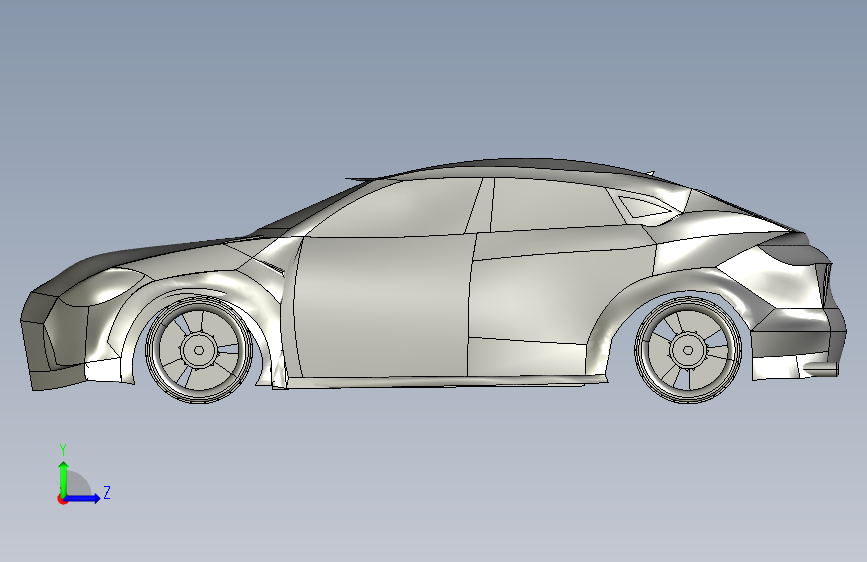Select the front wheel hub center
This screenshot has width=867, height=562.
(199, 350)
